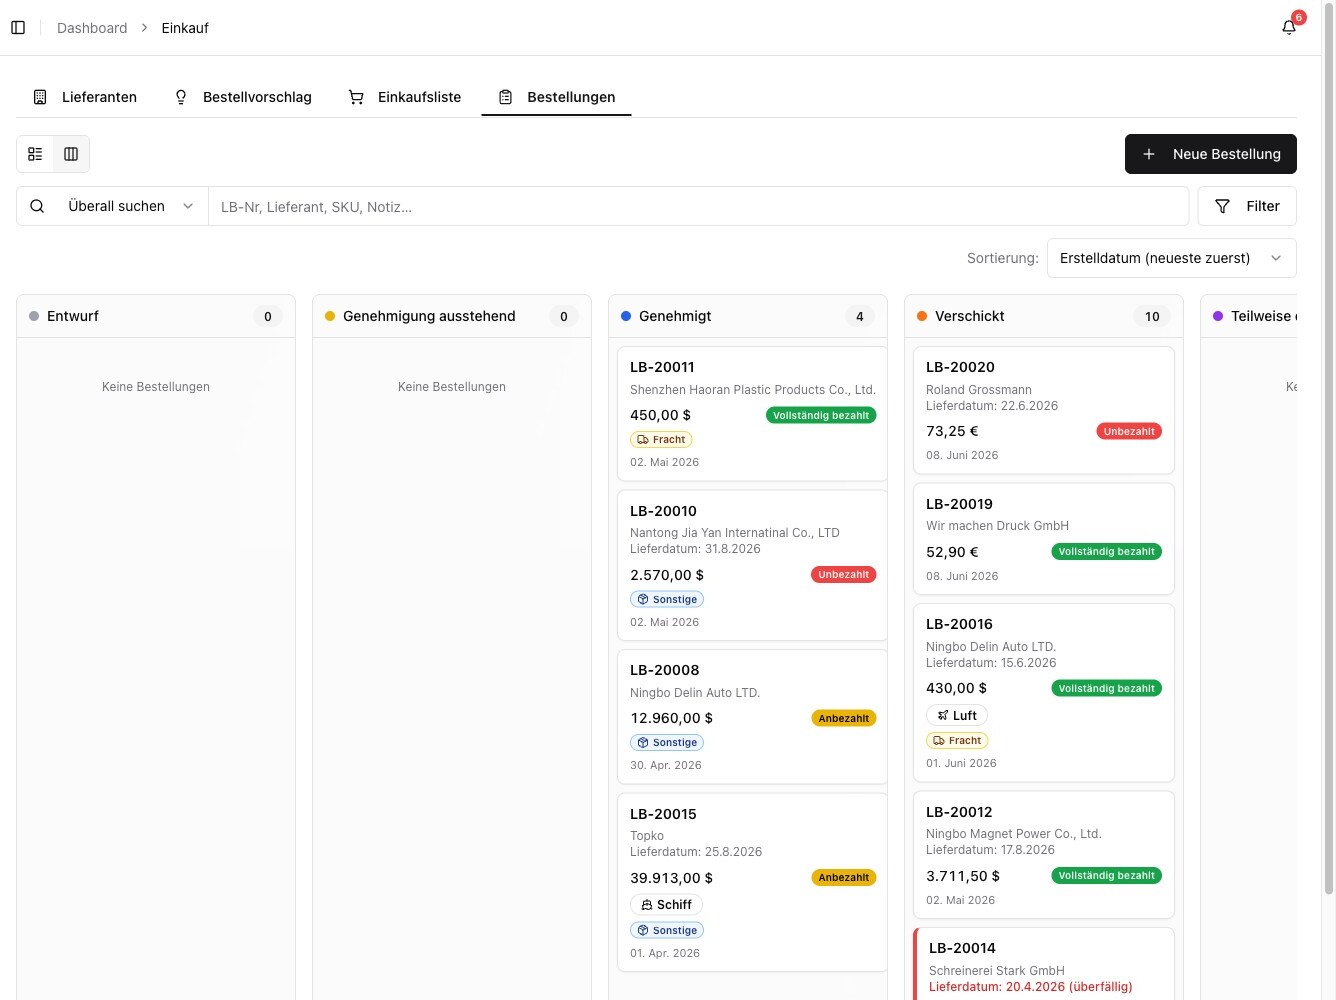Click the Sonstige tag on LB-20008
This screenshot has height=1000, width=1336.
[x=667, y=743]
